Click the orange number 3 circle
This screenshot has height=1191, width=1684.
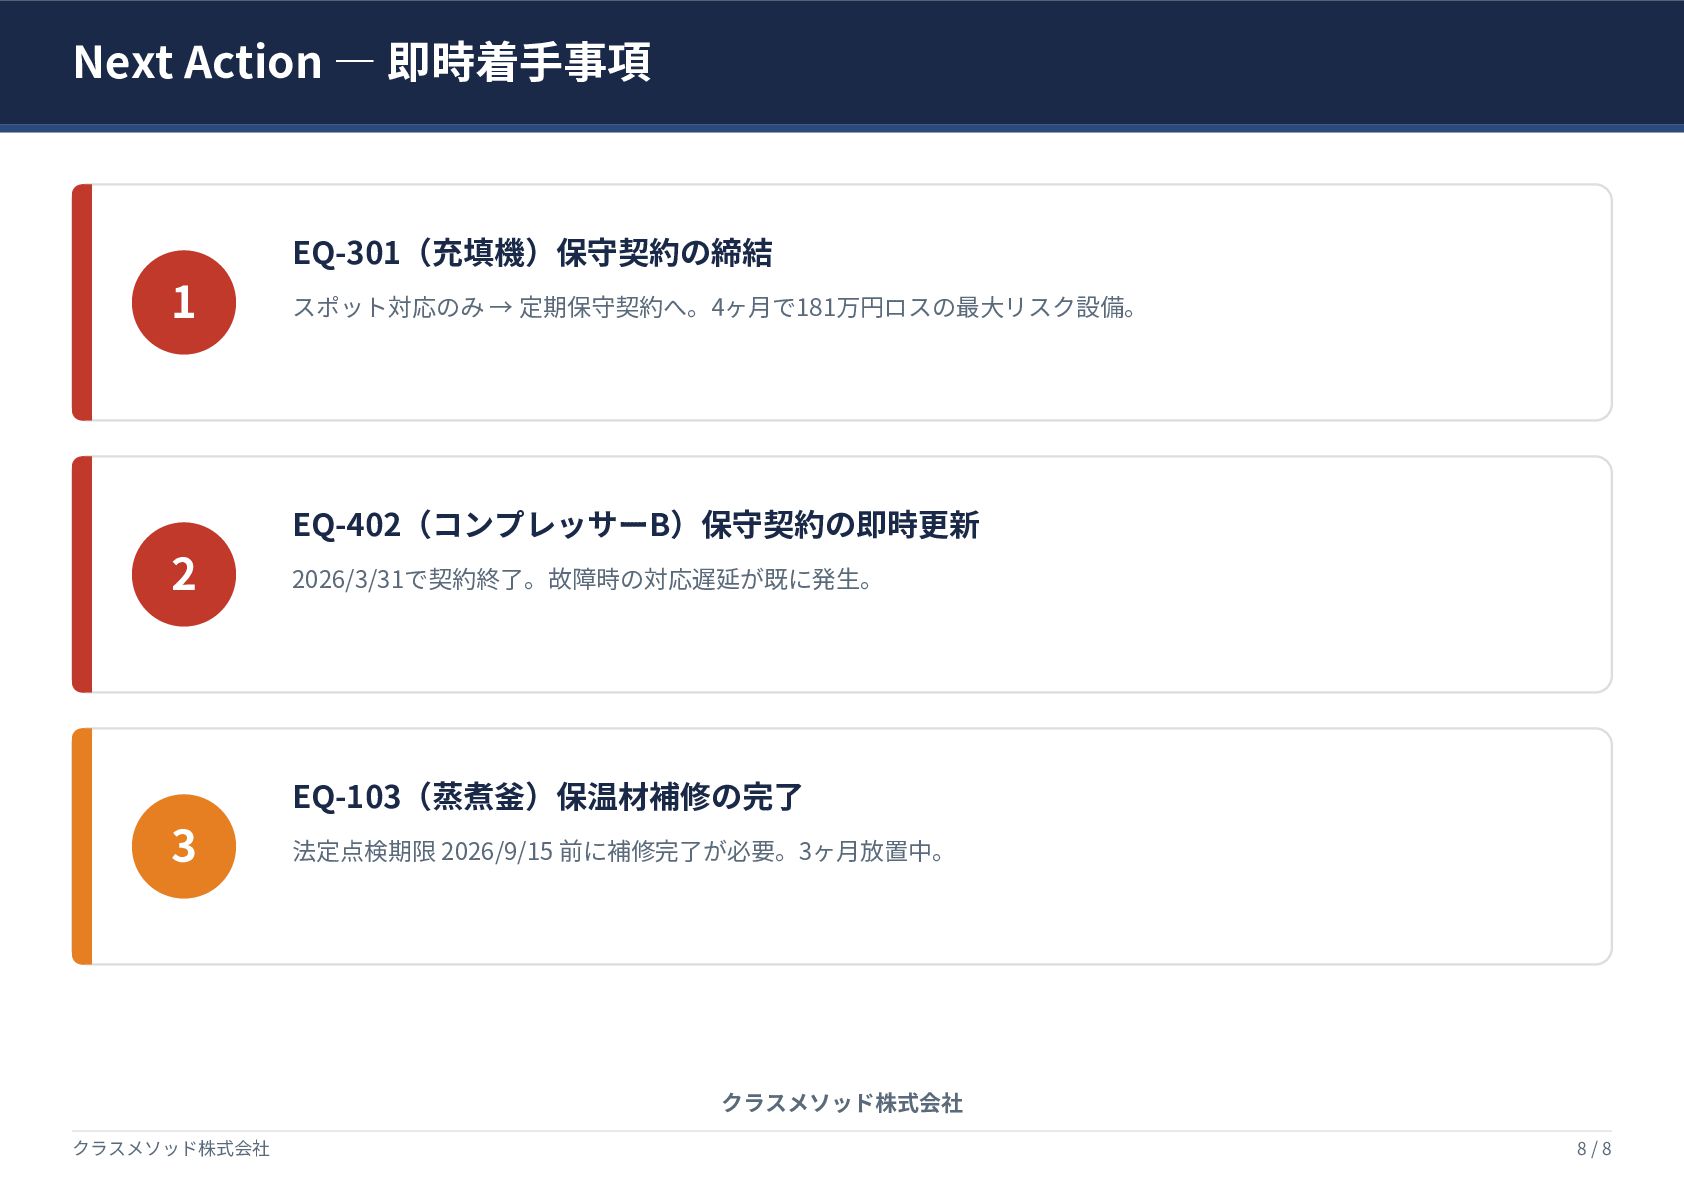pyautogui.click(x=184, y=846)
